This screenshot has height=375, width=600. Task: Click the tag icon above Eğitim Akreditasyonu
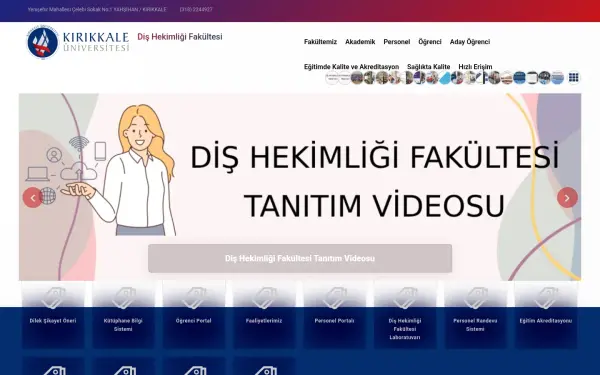pyautogui.click(x=546, y=298)
